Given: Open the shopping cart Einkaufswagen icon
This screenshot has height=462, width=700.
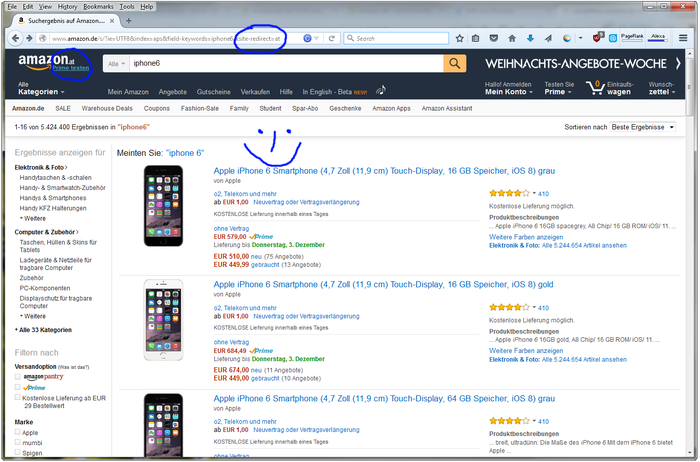Looking at the screenshot, I should pyautogui.click(x=595, y=87).
